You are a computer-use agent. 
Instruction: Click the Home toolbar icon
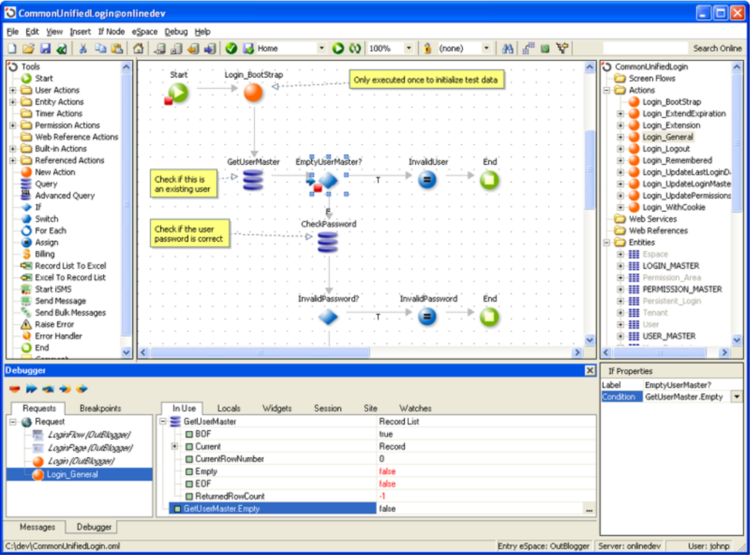(138, 48)
